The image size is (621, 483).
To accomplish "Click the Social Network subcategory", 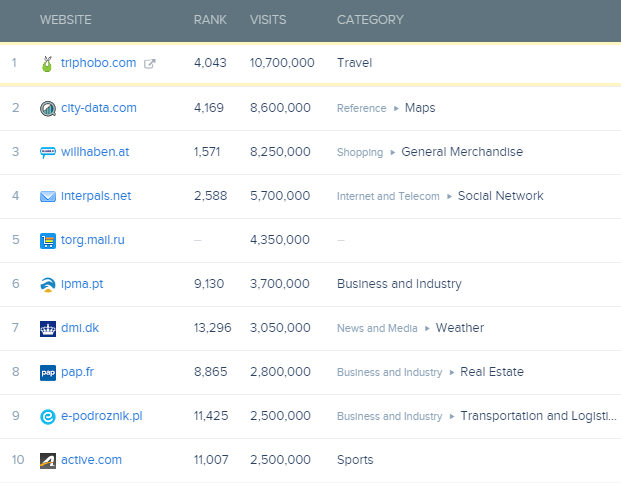I will [500, 196].
